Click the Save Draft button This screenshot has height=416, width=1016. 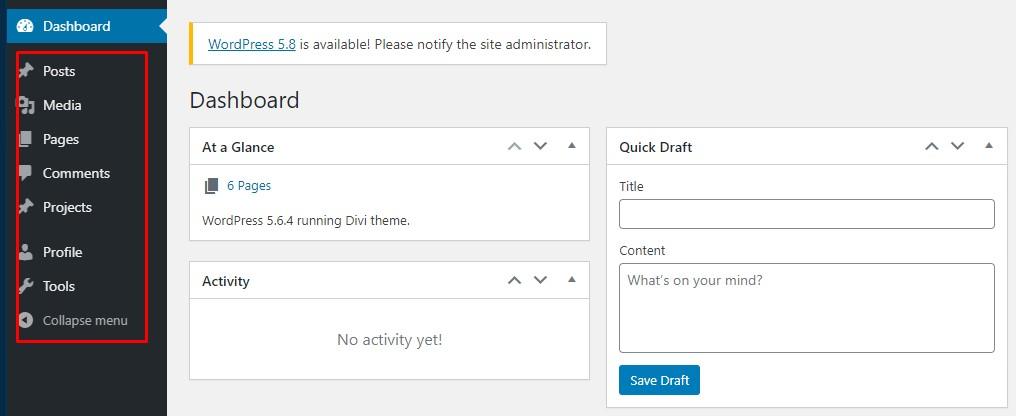pyautogui.click(x=659, y=380)
